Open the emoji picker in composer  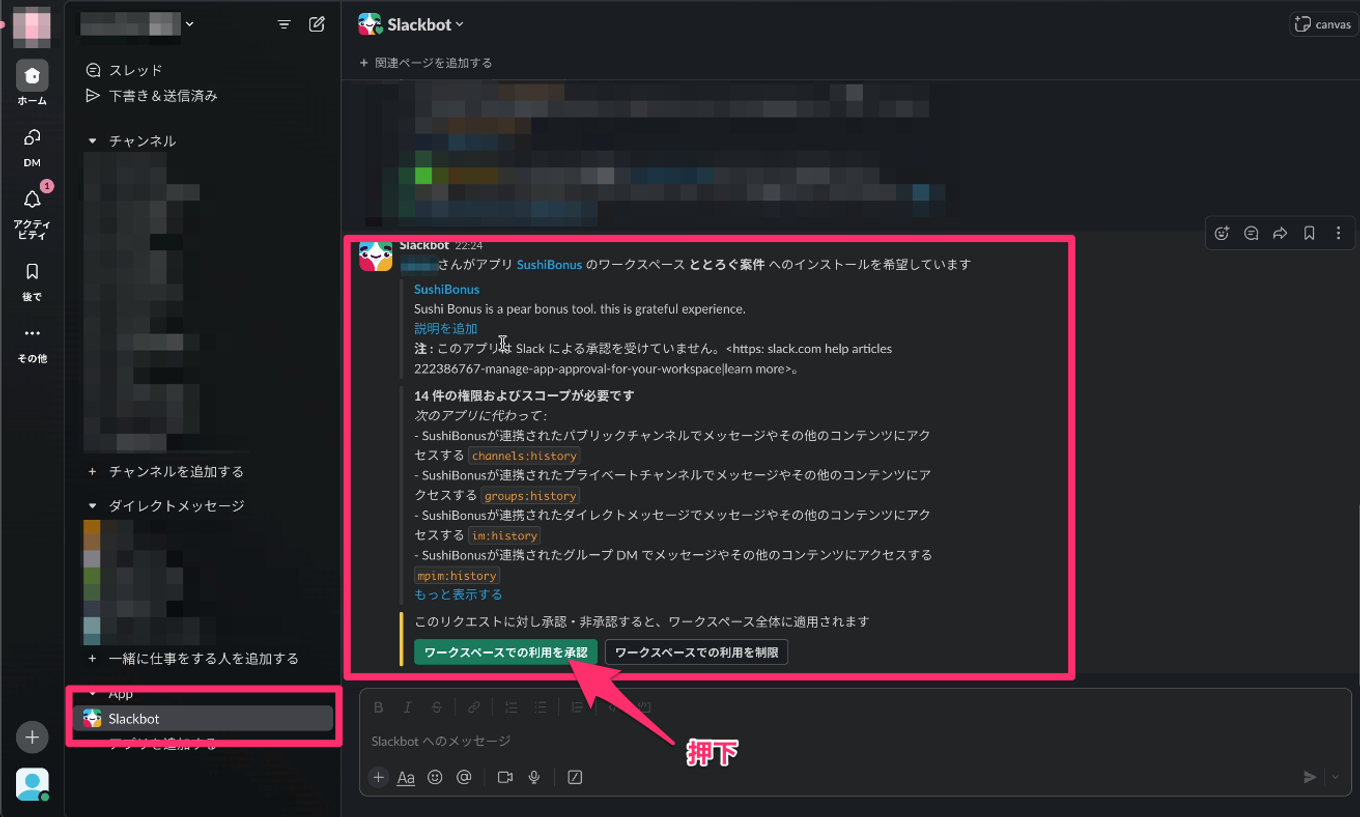coord(435,777)
